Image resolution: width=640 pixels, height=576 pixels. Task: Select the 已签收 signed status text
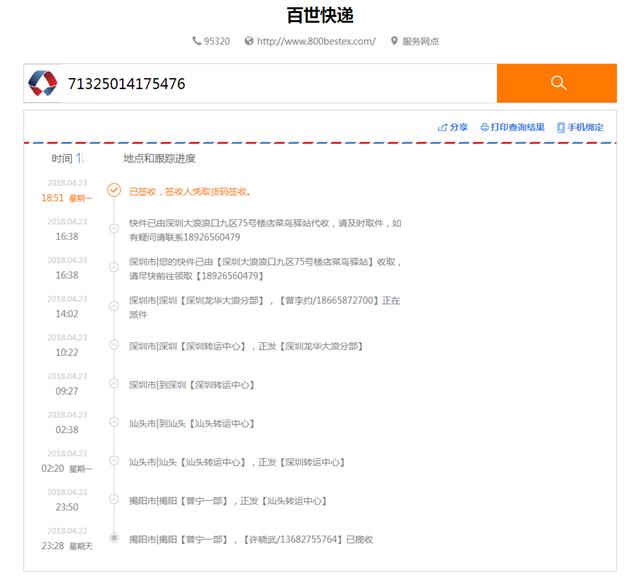click(x=190, y=191)
